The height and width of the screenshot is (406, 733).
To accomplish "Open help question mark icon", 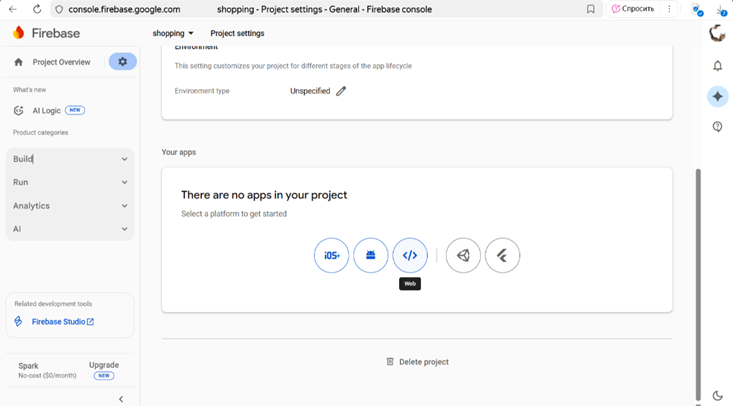I will pyautogui.click(x=718, y=126).
